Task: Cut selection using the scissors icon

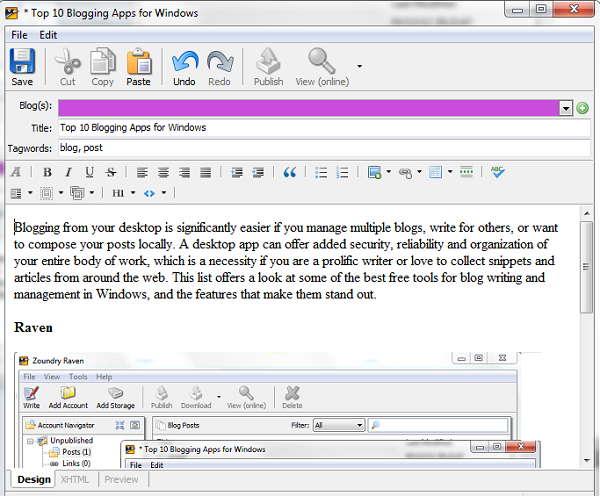Action: [x=67, y=67]
